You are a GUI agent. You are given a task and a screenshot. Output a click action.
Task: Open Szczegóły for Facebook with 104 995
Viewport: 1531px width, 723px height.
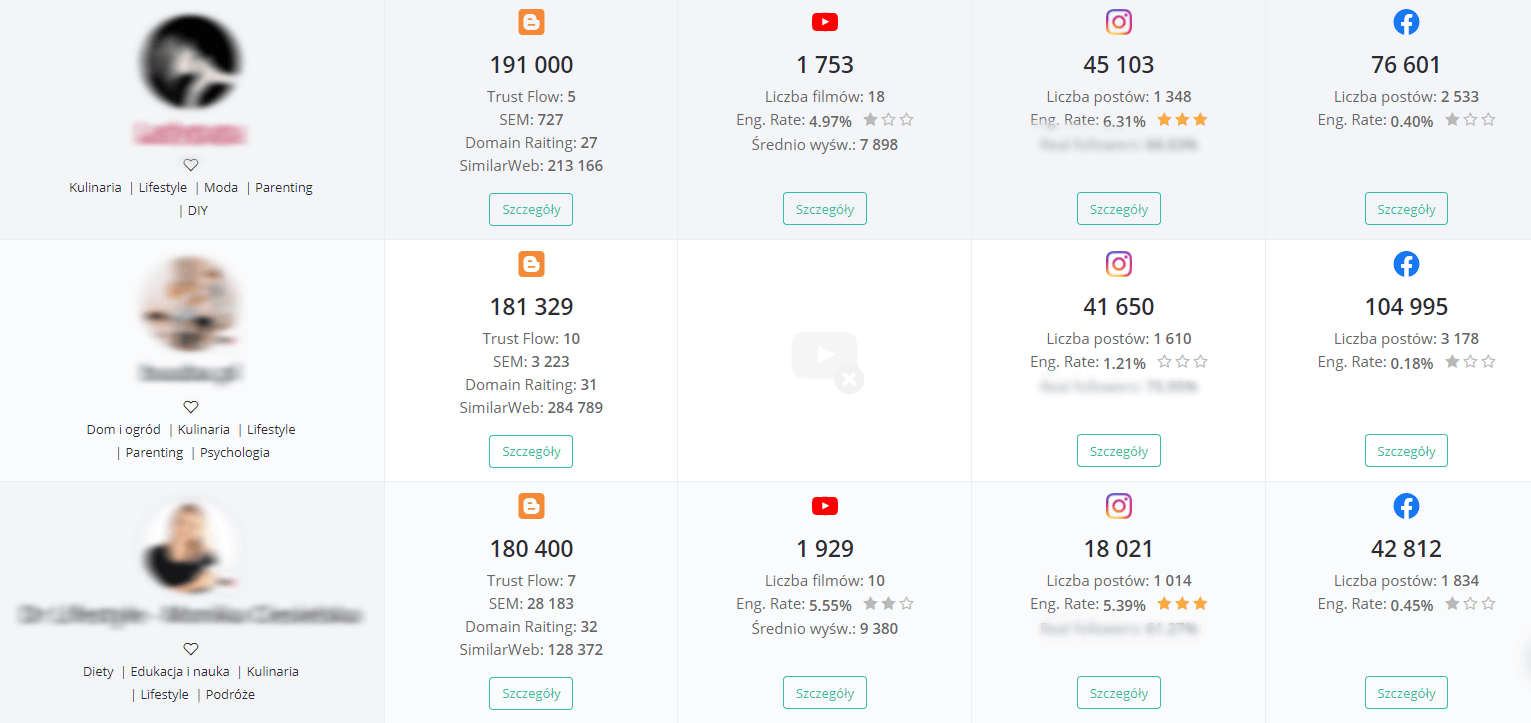click(1406, 451)
